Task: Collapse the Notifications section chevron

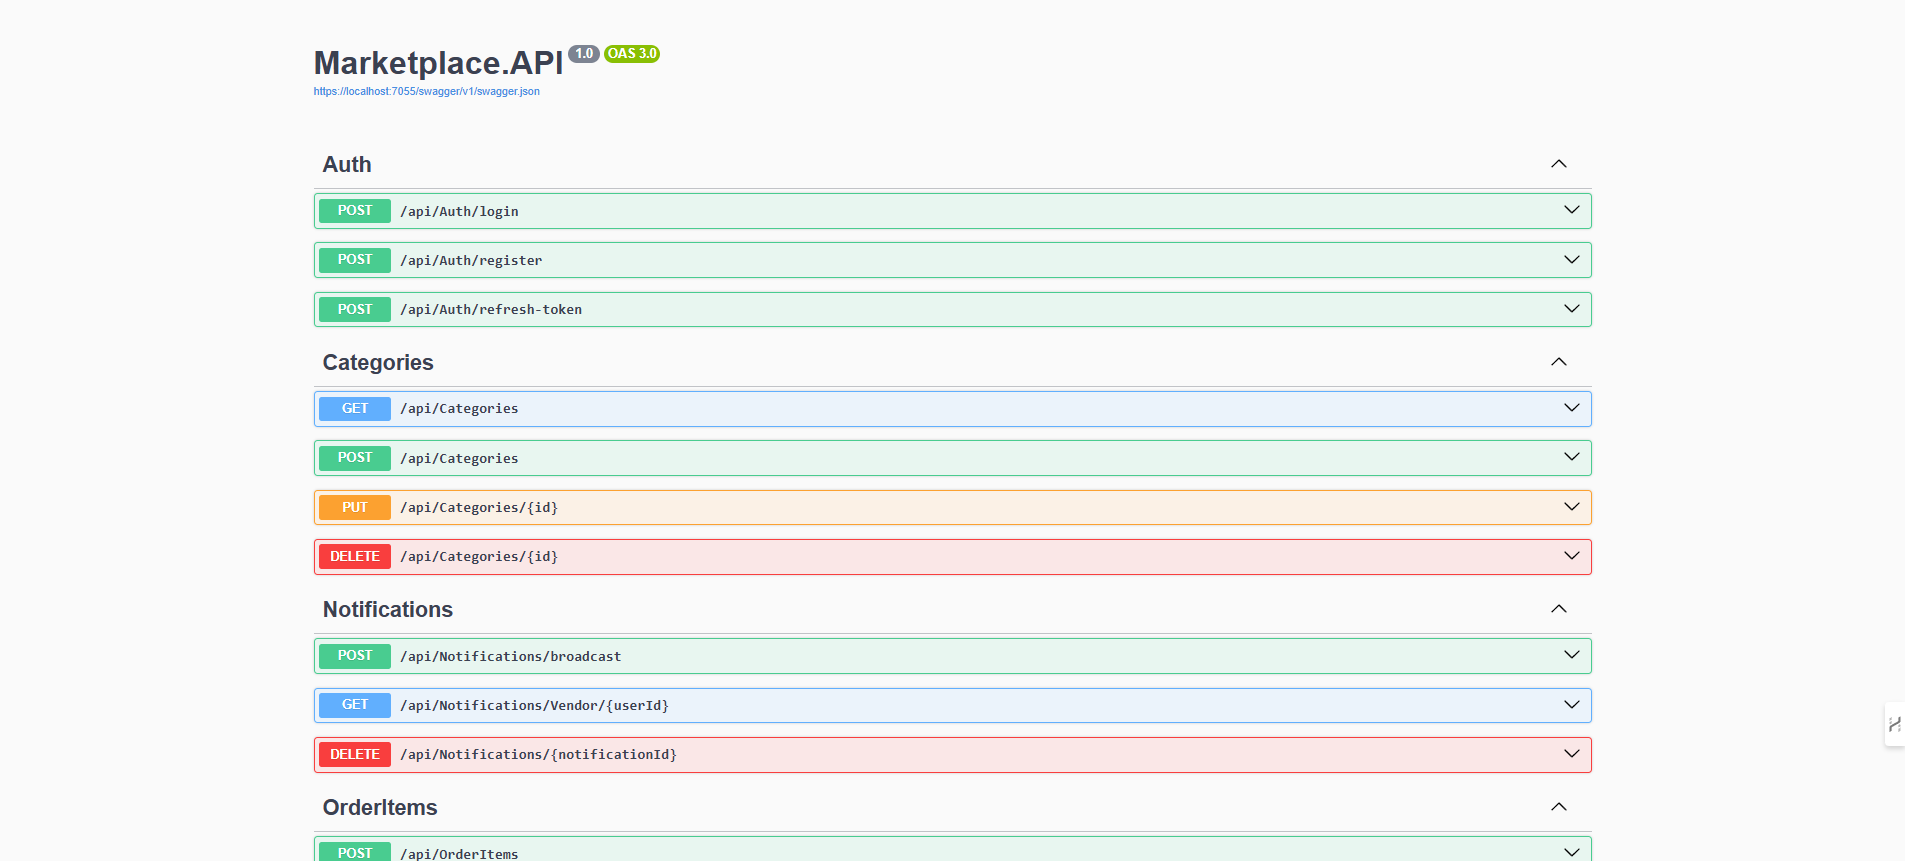Action: (1558, 609)
